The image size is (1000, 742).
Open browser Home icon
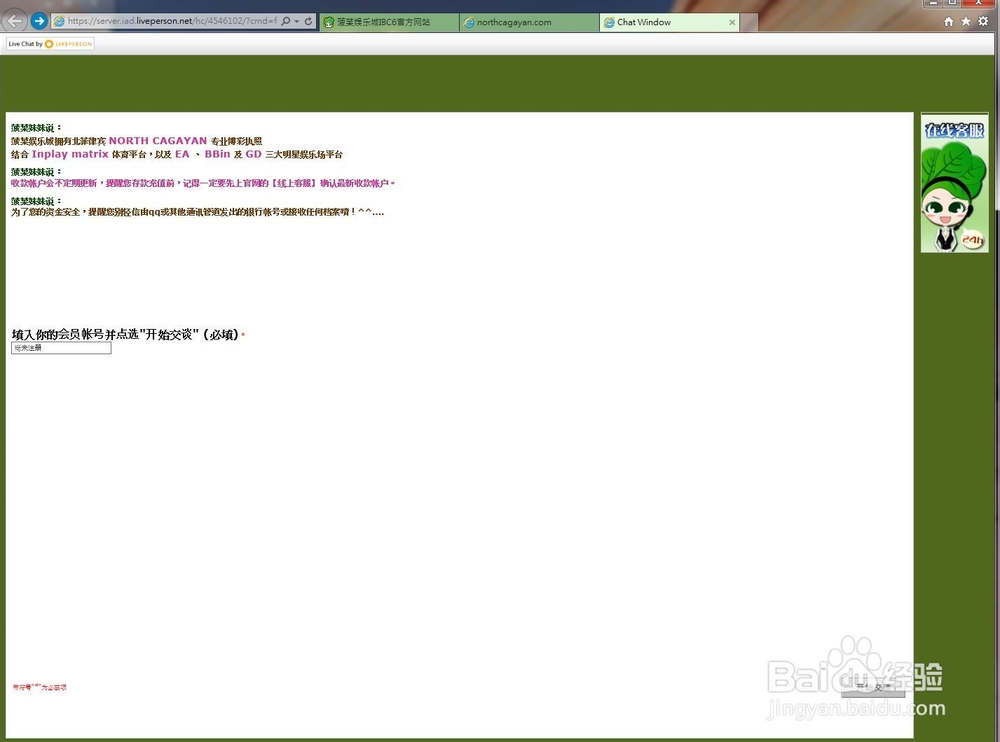[948, 22]
